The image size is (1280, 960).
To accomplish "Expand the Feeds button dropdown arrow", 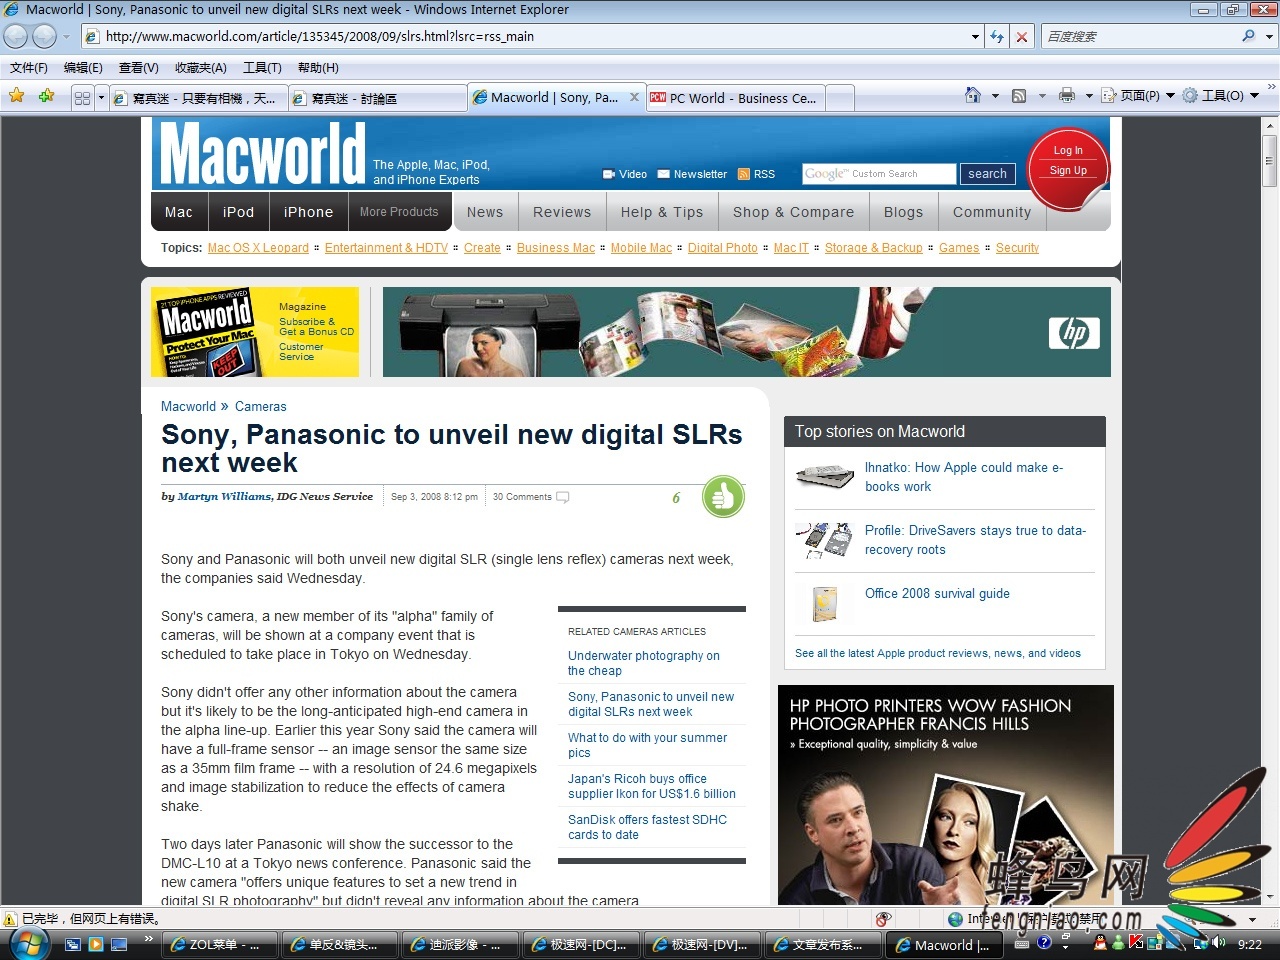I will pos(1041,96).
